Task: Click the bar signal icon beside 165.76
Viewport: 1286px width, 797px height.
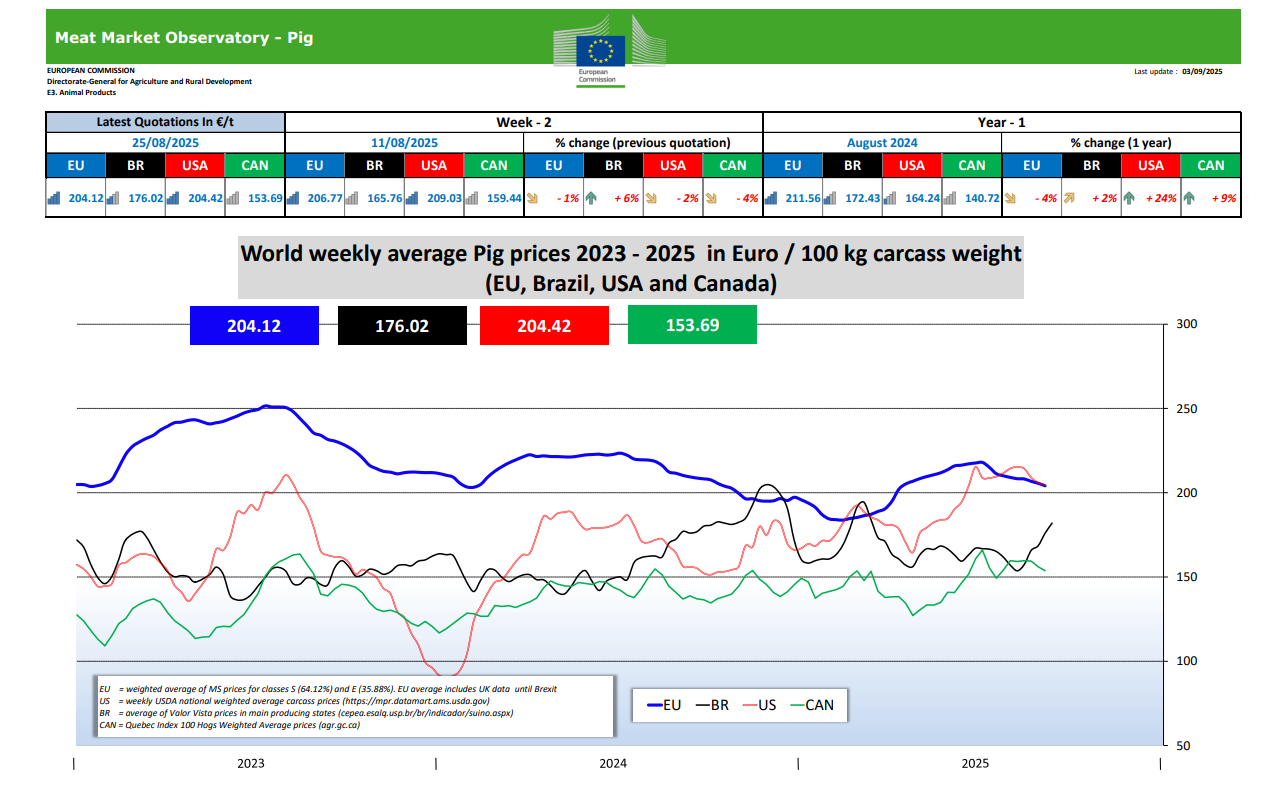Action: (x=353, y=198)
